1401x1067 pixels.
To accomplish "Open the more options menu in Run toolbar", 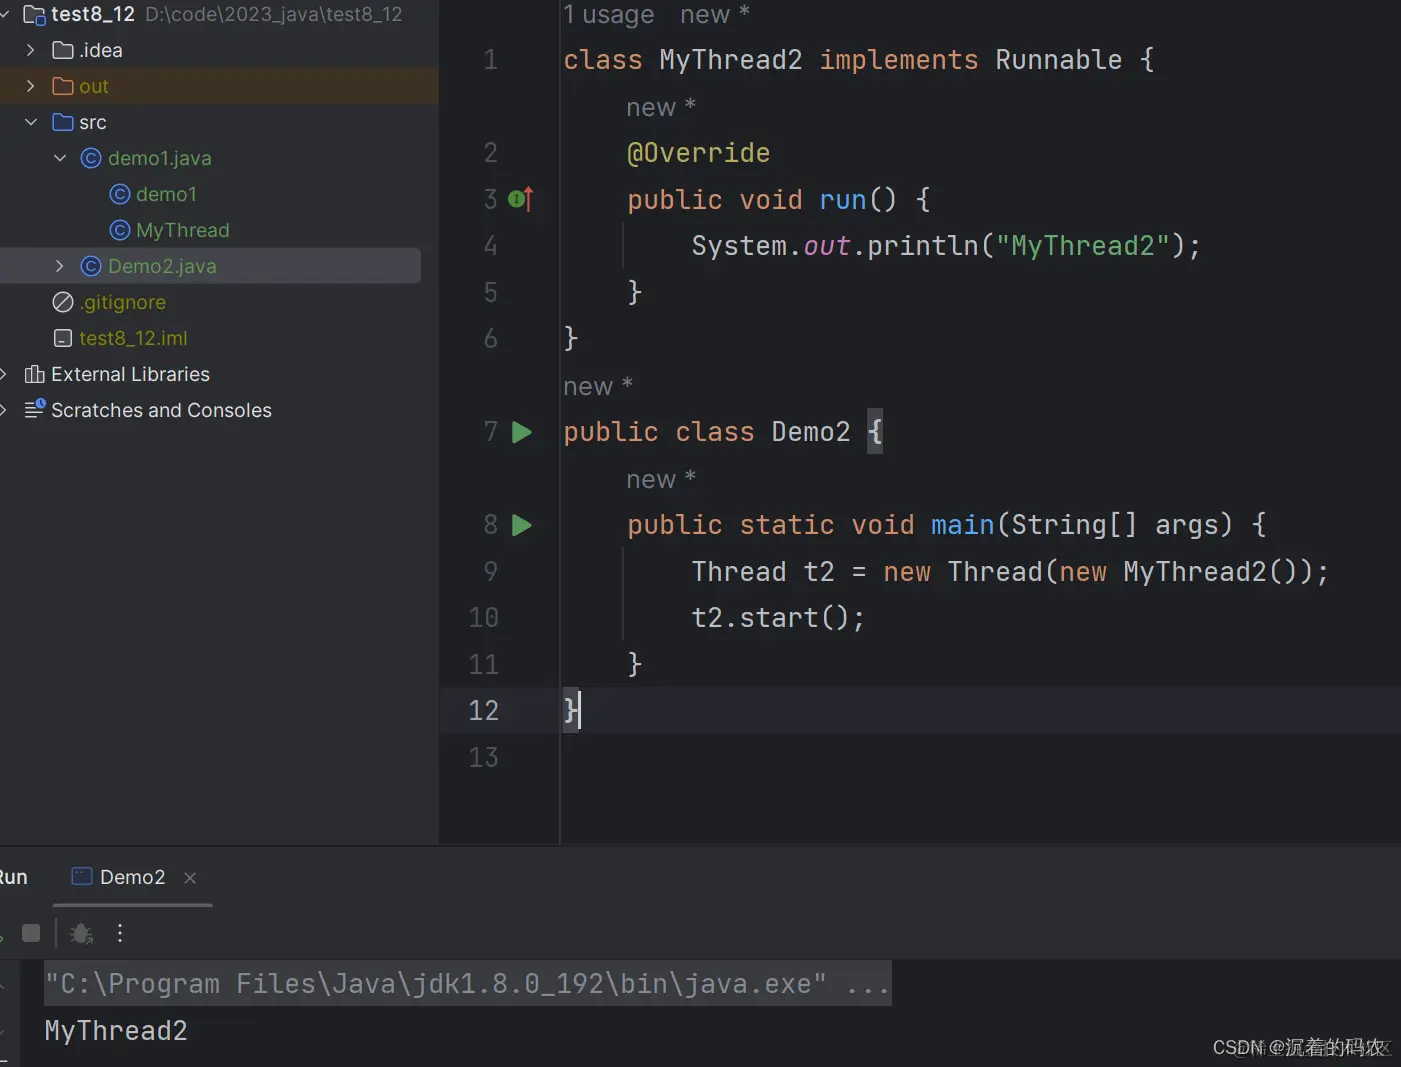I will 120,933.
